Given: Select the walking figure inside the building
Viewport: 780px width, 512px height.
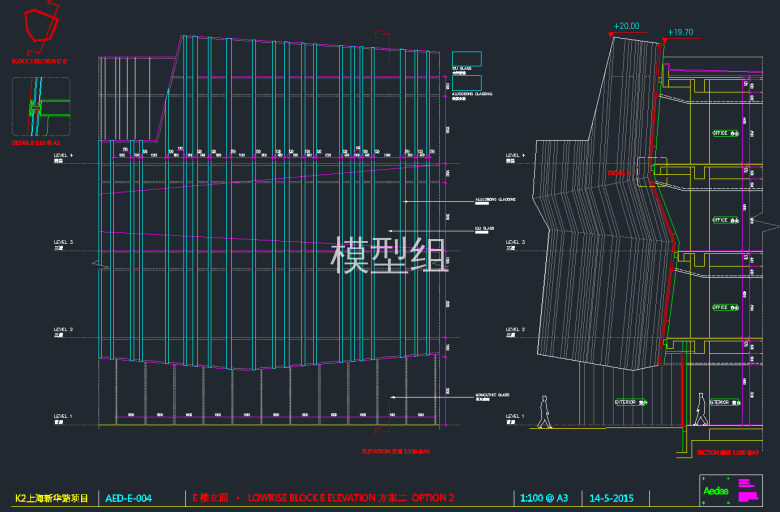Looking at the screenshot, I should pos(701,409).
